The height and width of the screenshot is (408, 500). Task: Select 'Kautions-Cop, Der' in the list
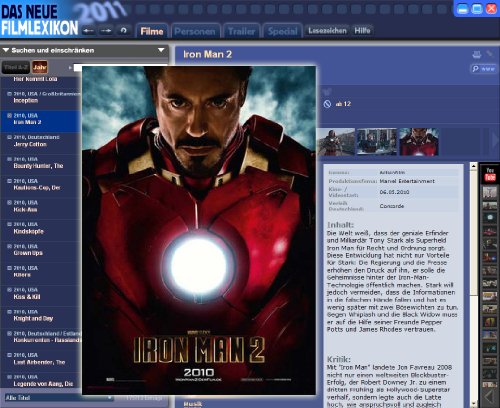pyautogui.click(x=41, y=184)
